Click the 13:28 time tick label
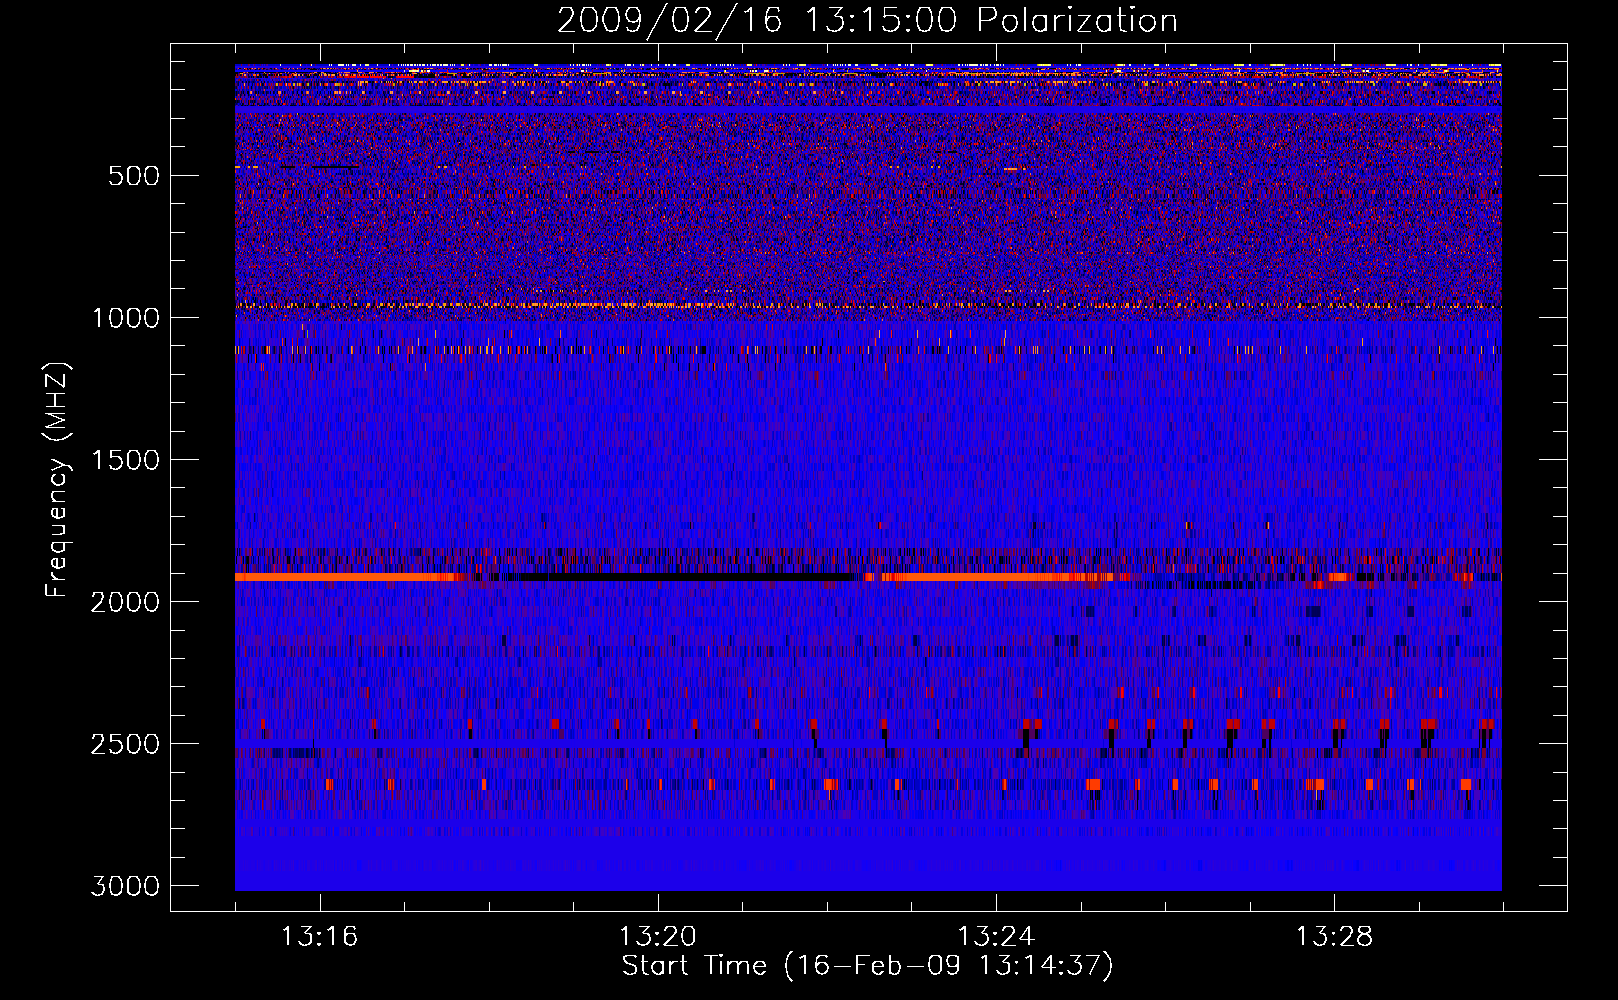This screenshot has height=1000, width=1618. (1334, 937)
